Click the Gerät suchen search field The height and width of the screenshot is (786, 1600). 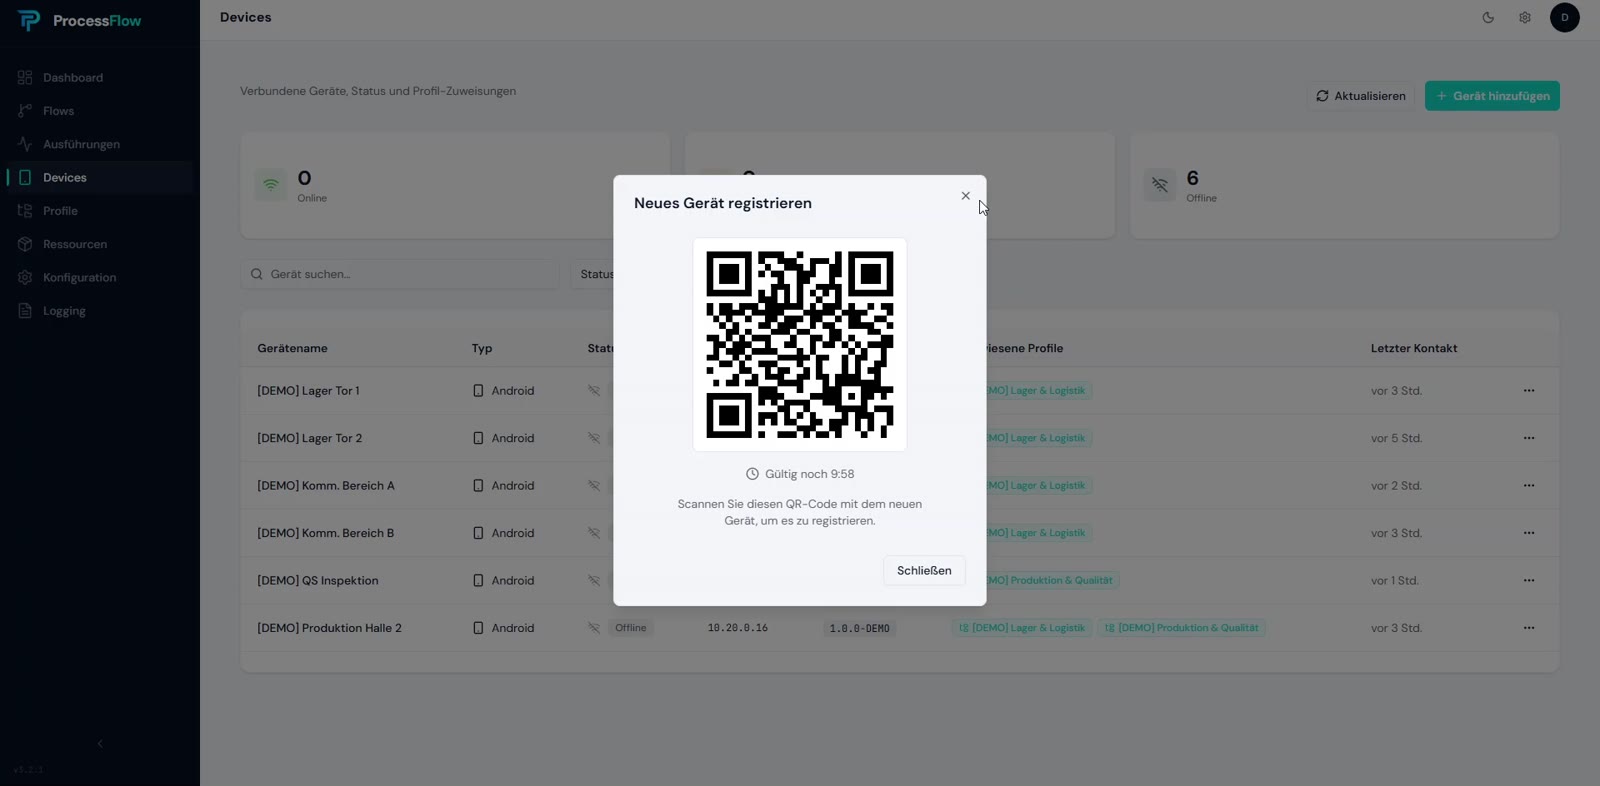pos(400,274)
